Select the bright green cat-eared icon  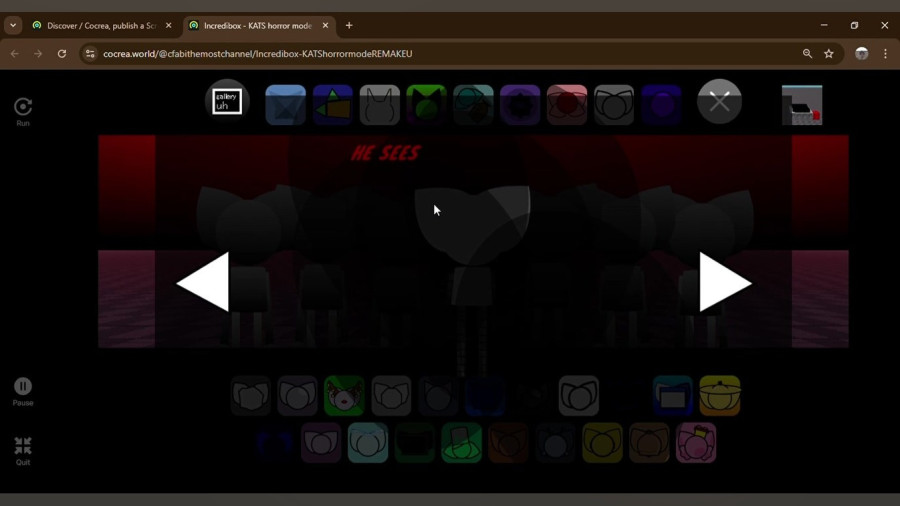pos(426,105)
